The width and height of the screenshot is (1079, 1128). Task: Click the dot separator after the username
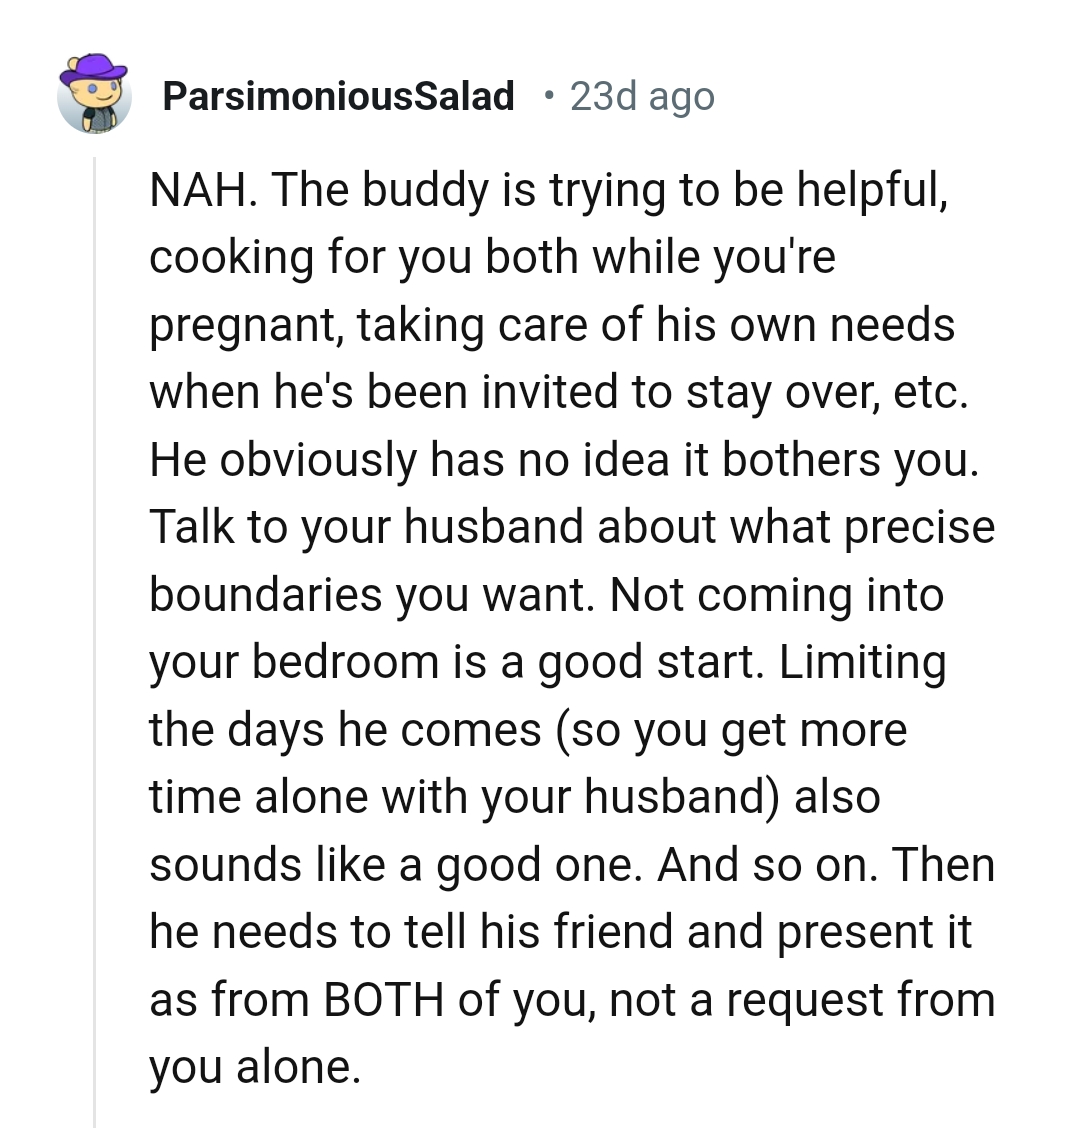coord(548,95)
